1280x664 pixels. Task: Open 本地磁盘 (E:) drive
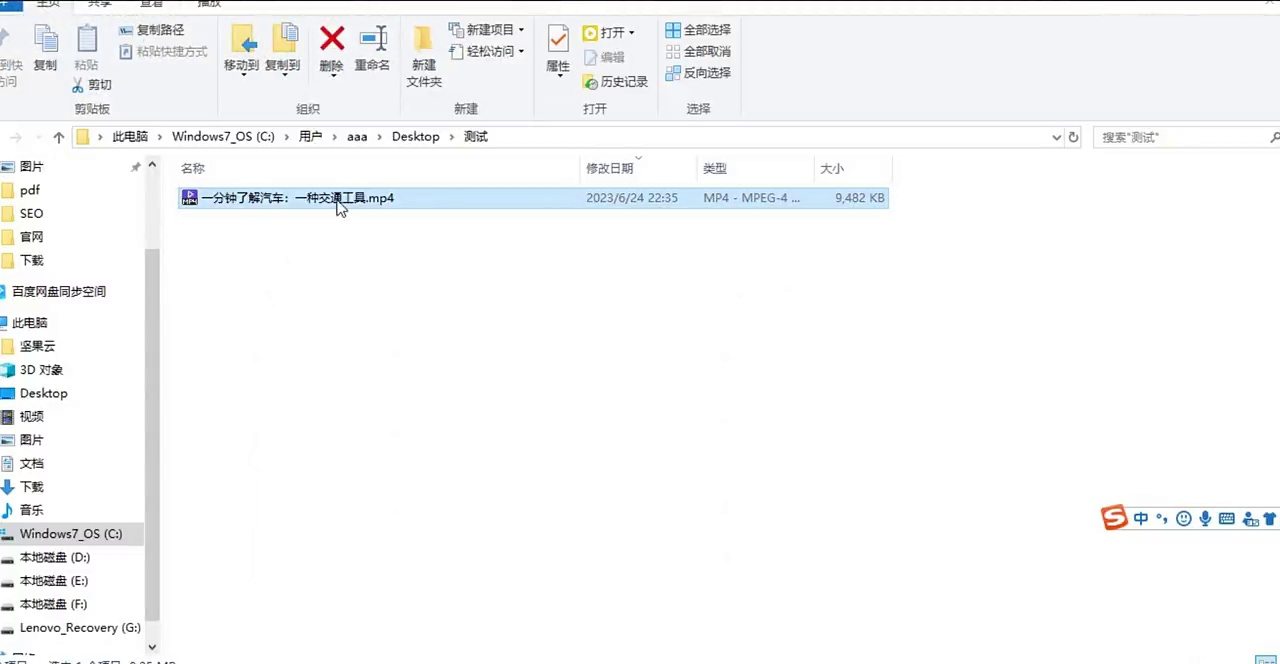coord(53,581)
